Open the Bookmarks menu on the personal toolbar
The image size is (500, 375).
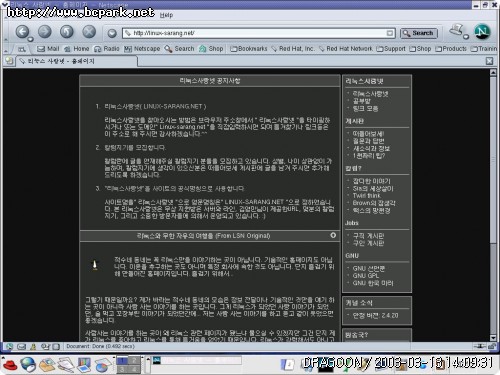click(249, 49)
